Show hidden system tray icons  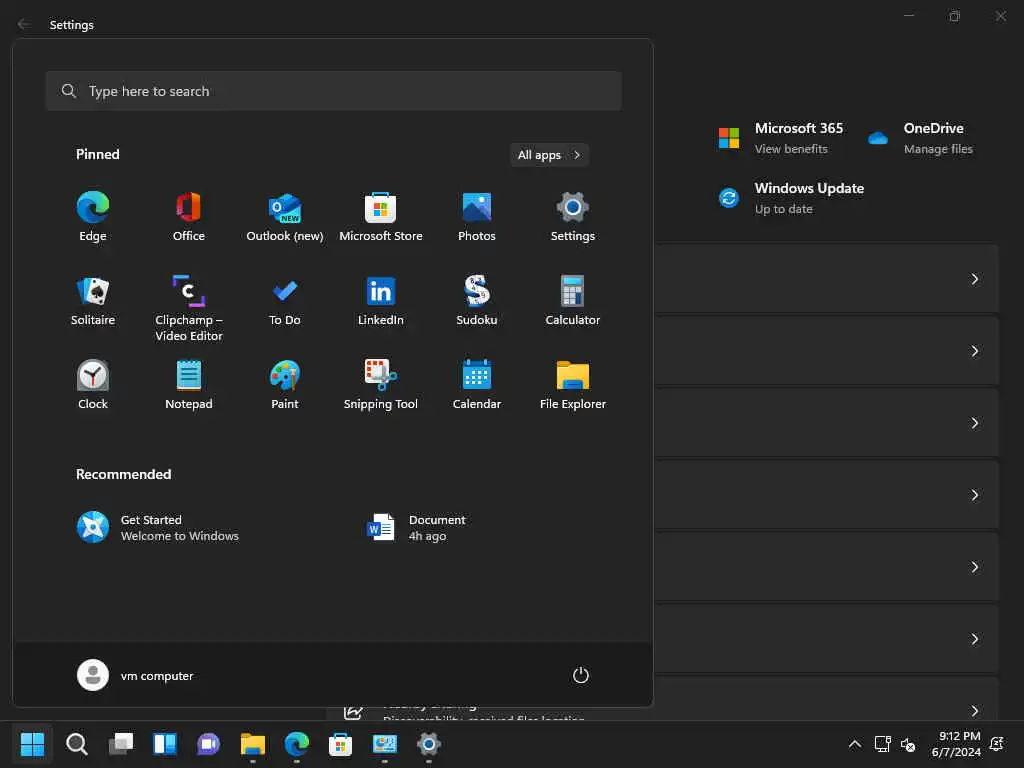point(854,744)
